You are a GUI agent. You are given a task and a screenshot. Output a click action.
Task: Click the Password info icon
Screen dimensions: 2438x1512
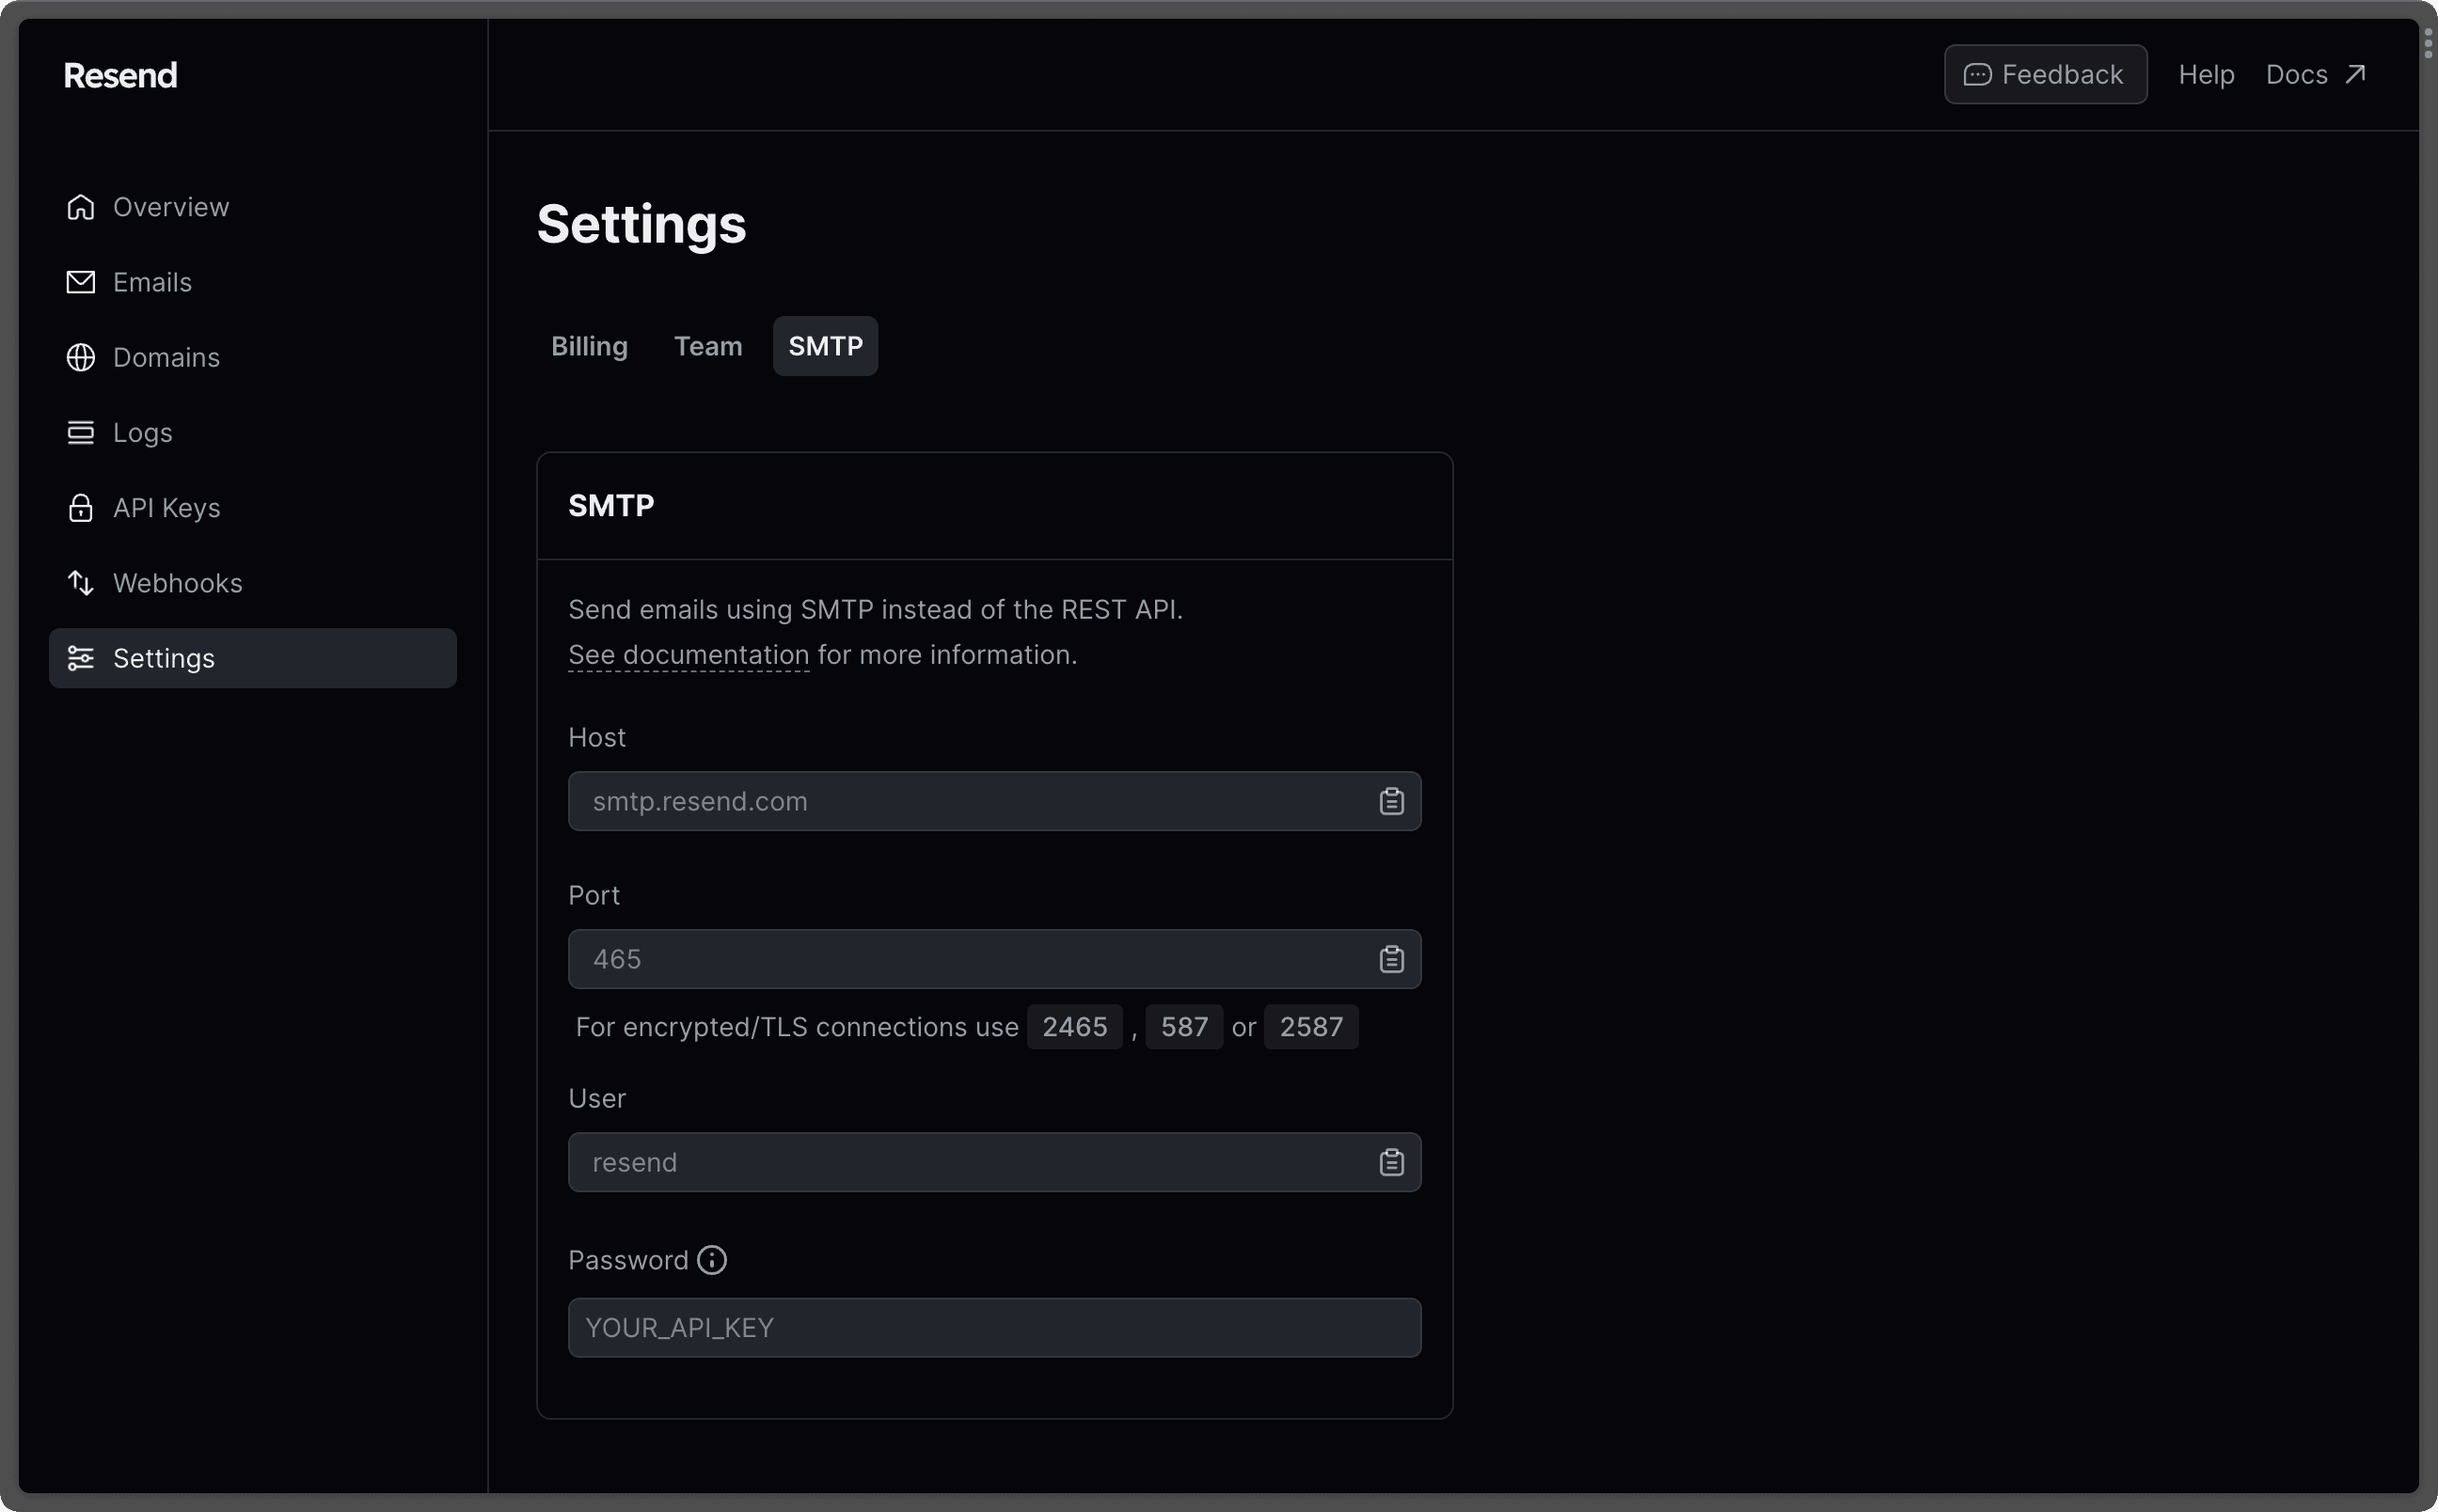point(710,1259)
